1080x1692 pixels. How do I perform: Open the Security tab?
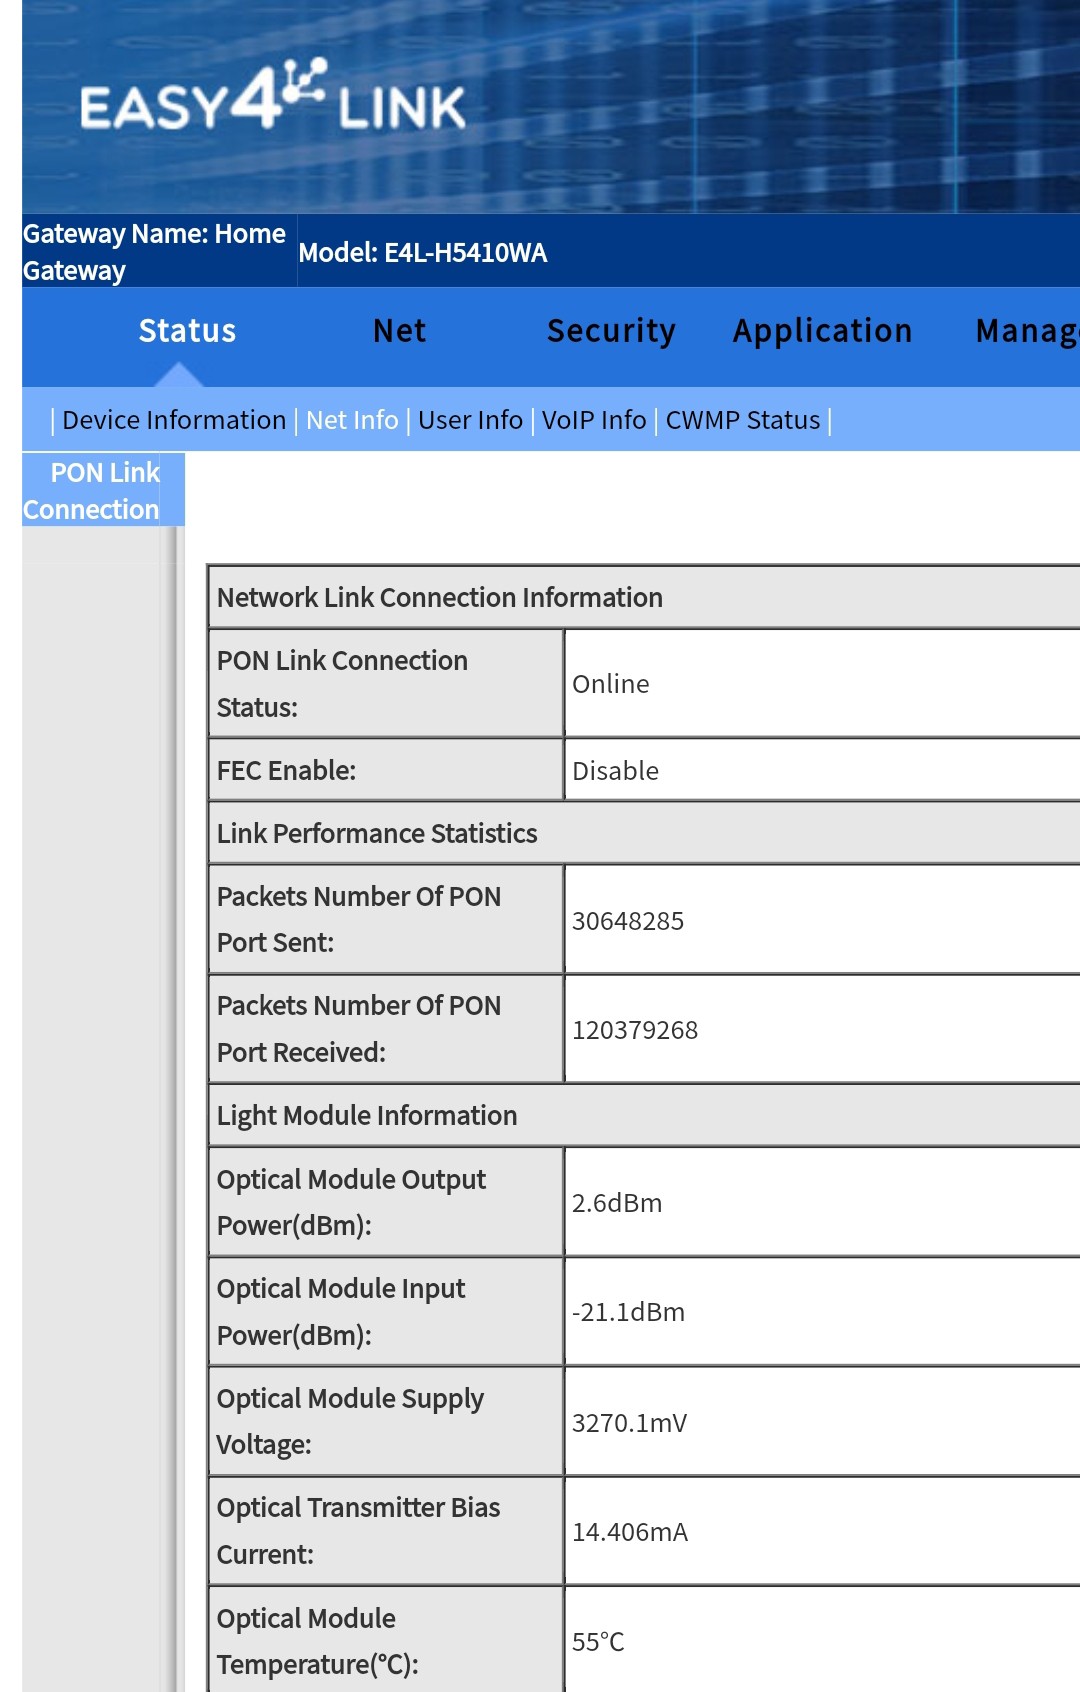click(x=611, y=331)
